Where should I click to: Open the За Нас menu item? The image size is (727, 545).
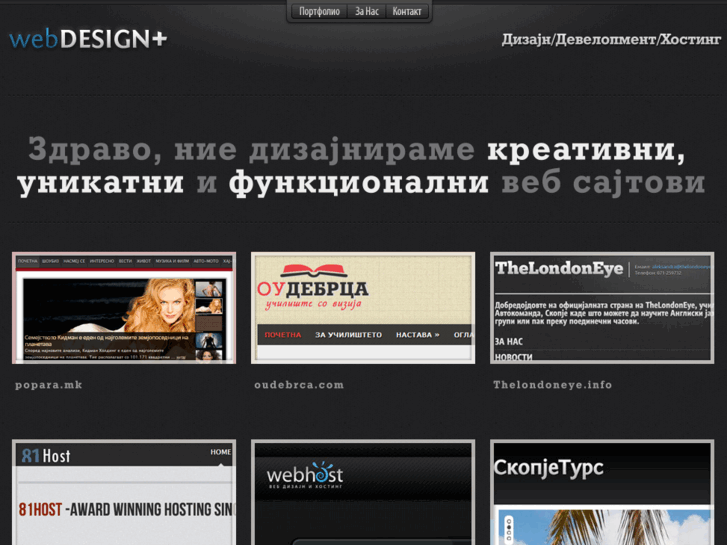367,11
